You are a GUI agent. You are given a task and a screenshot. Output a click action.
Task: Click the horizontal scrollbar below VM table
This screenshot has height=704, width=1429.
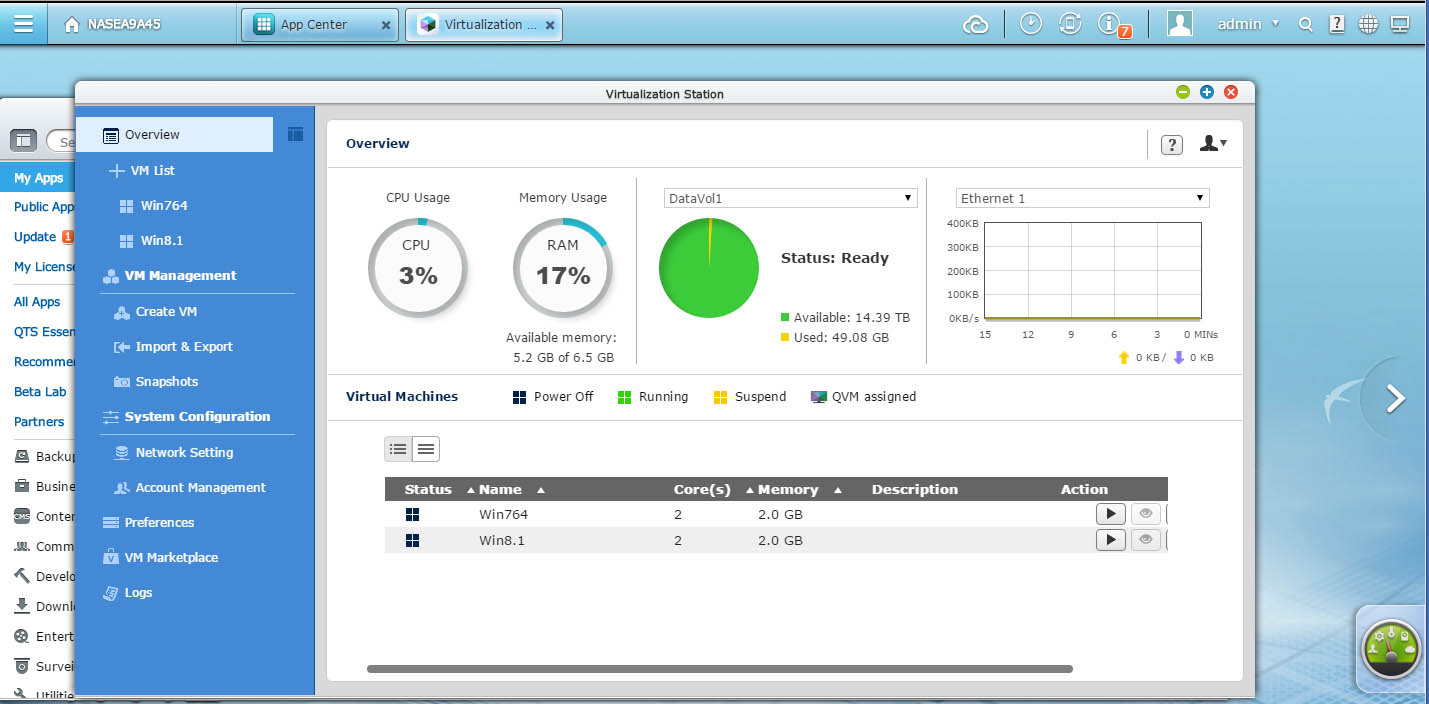(719, 668)
